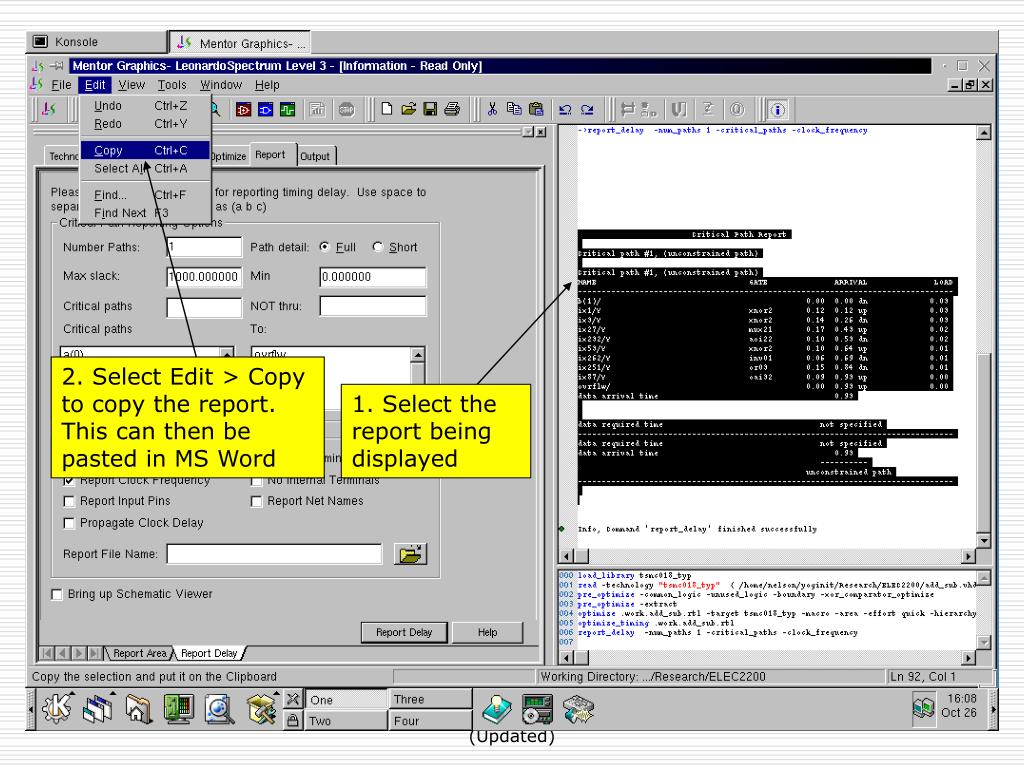1024x768 pixels.
Task: Click the report pane vertical scrollbar thumb
Action: 984,443
